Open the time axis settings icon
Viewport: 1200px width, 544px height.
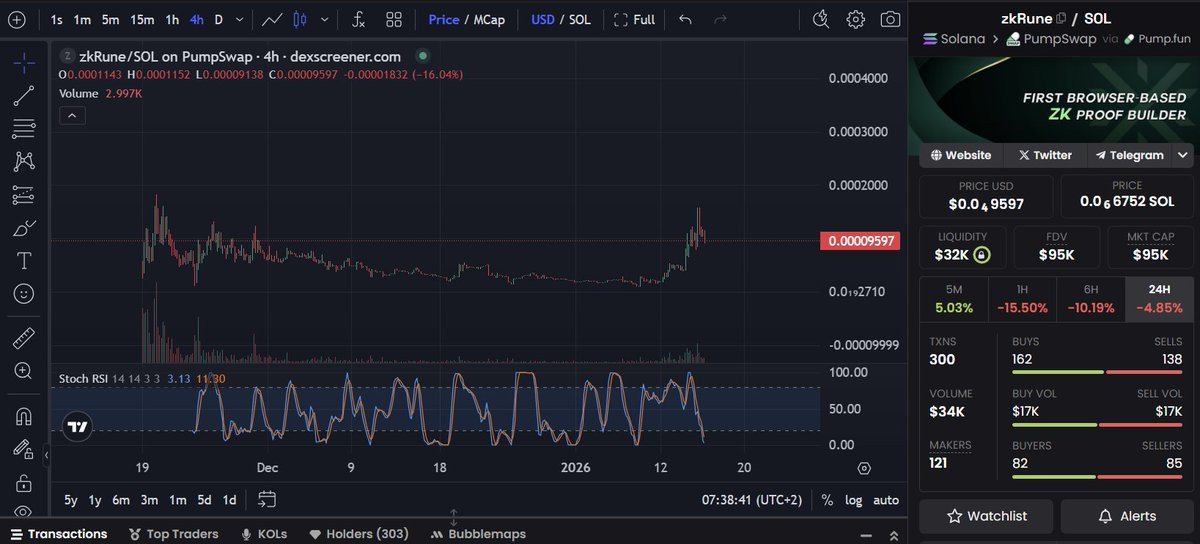864,468
